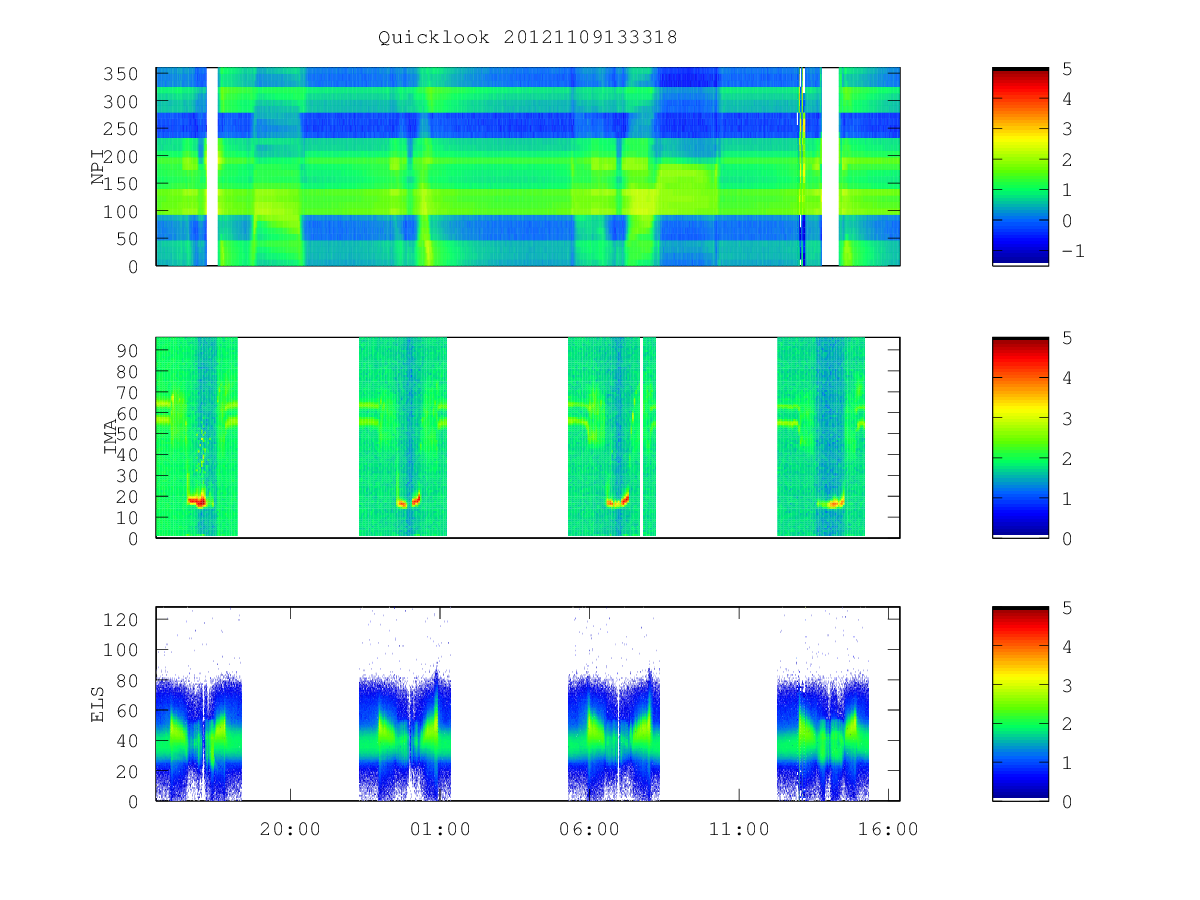This screenshot has height=900, width=1200.
Task: Click the 01:00 time axis tick label
Action: pyautogui.click(x=440, y=829)
